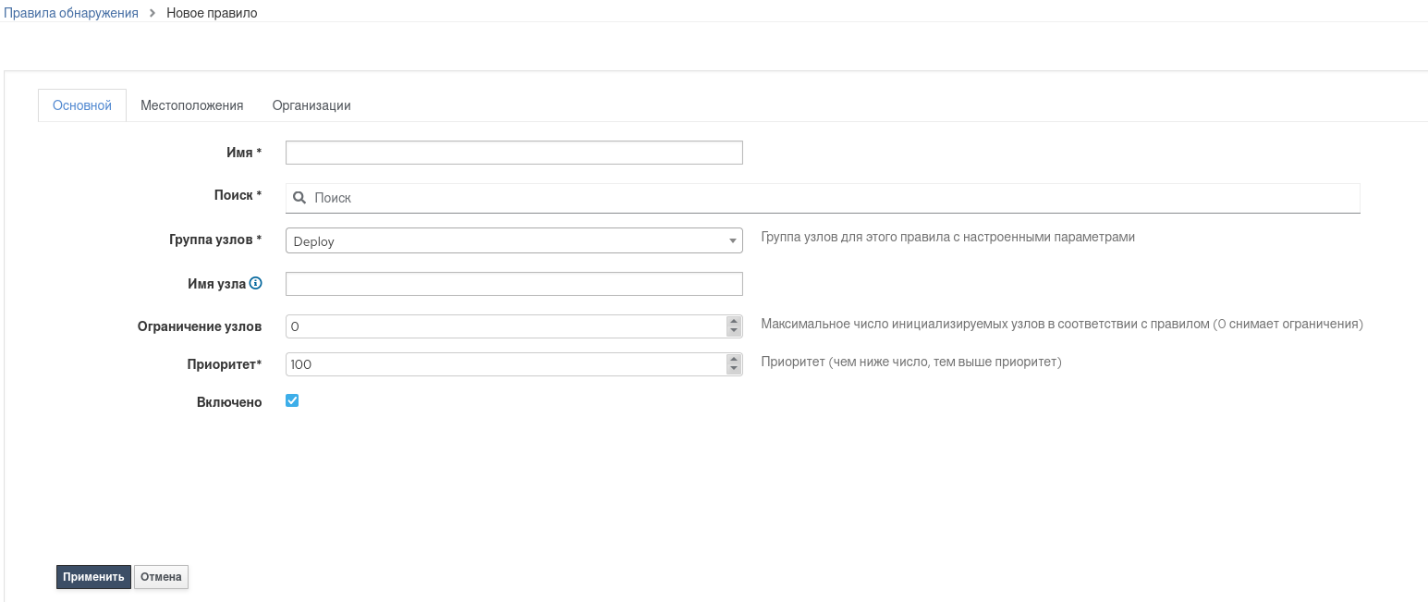This screenshot has height=602, width=1428.
Task: Focus the Имя text field
Action: pyautogui.click(x=513, y=152)
